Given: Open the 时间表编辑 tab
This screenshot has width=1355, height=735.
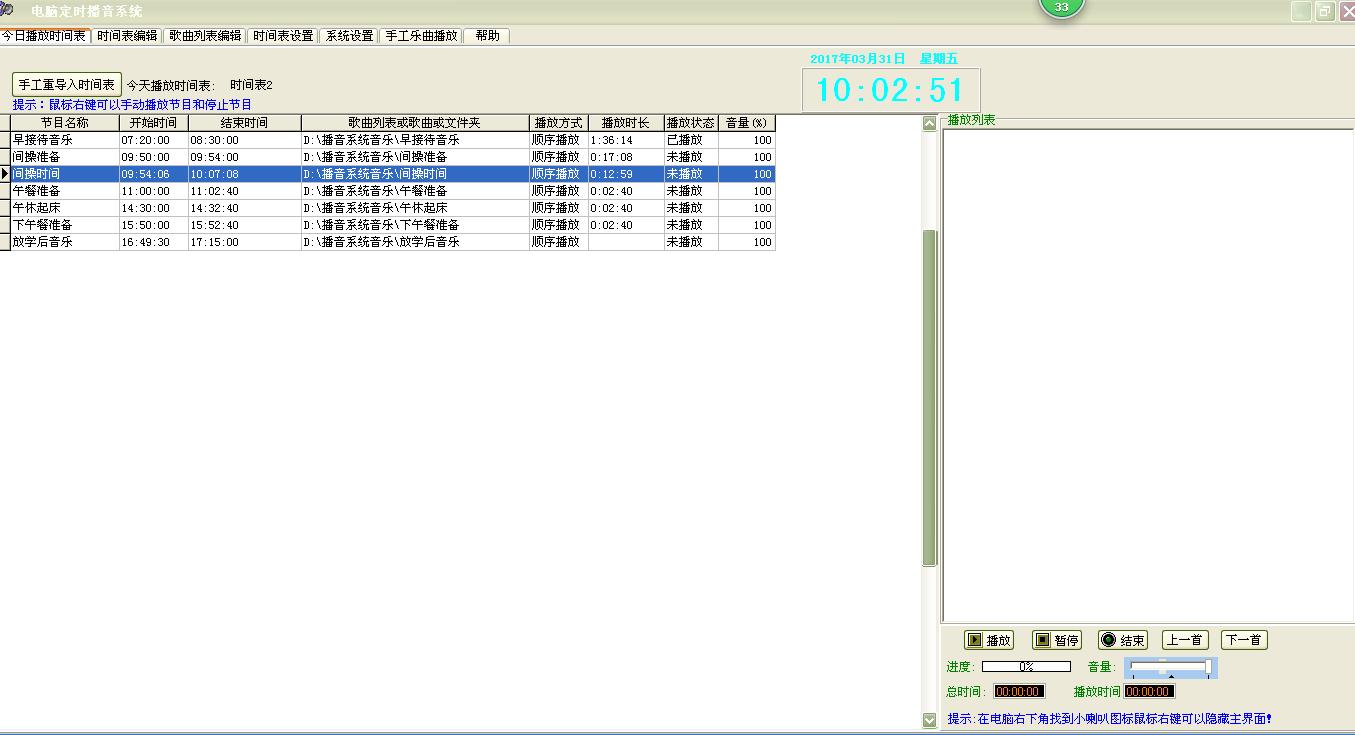Looking at the screenshot, I should pyautogui.click(x=127, y=36).
